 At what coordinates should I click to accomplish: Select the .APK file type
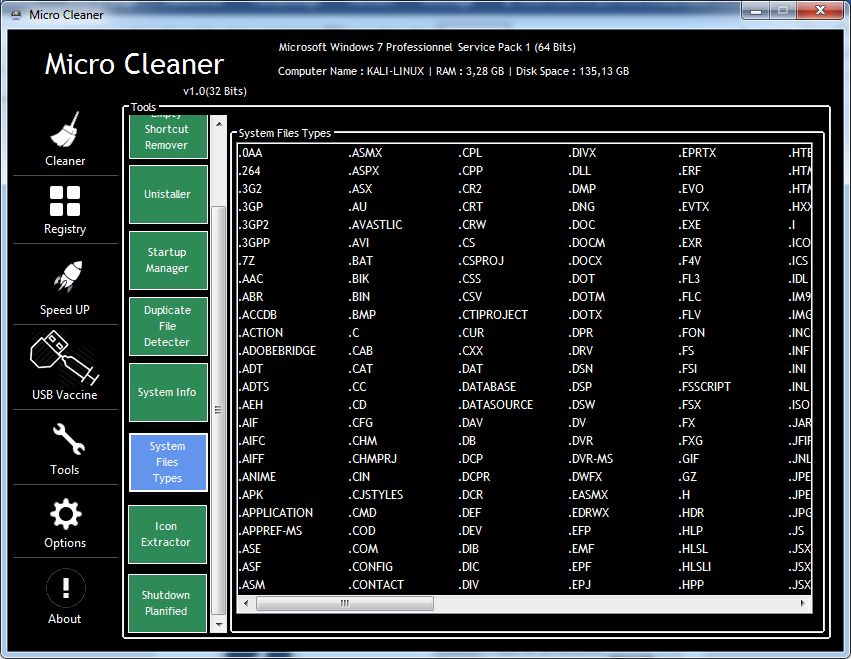pos(251,495)
